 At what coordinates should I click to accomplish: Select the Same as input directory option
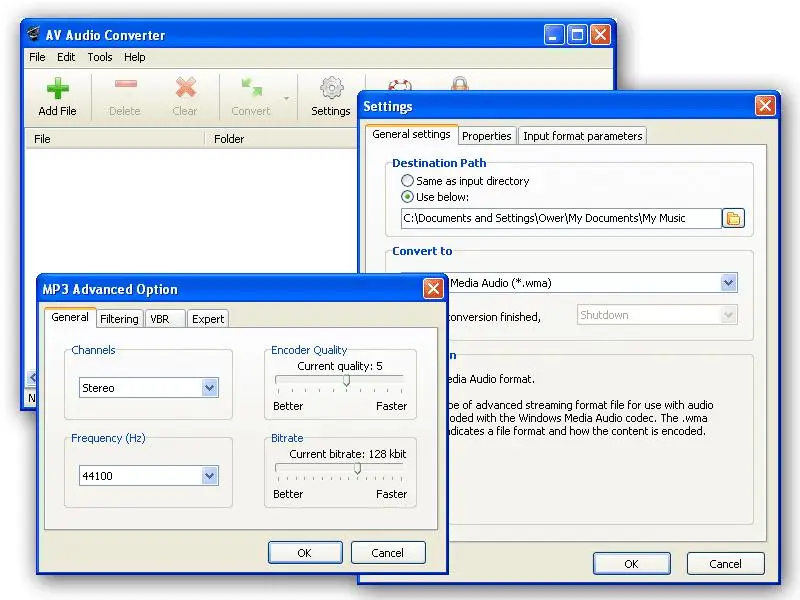click(407, 181)
